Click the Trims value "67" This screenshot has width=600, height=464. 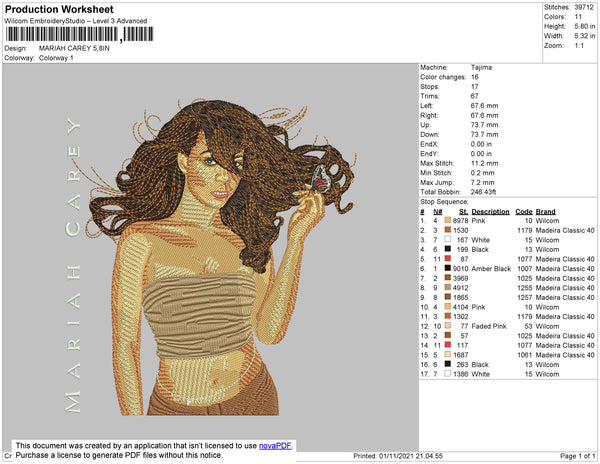pyautogui.click(x=474, y=96)
